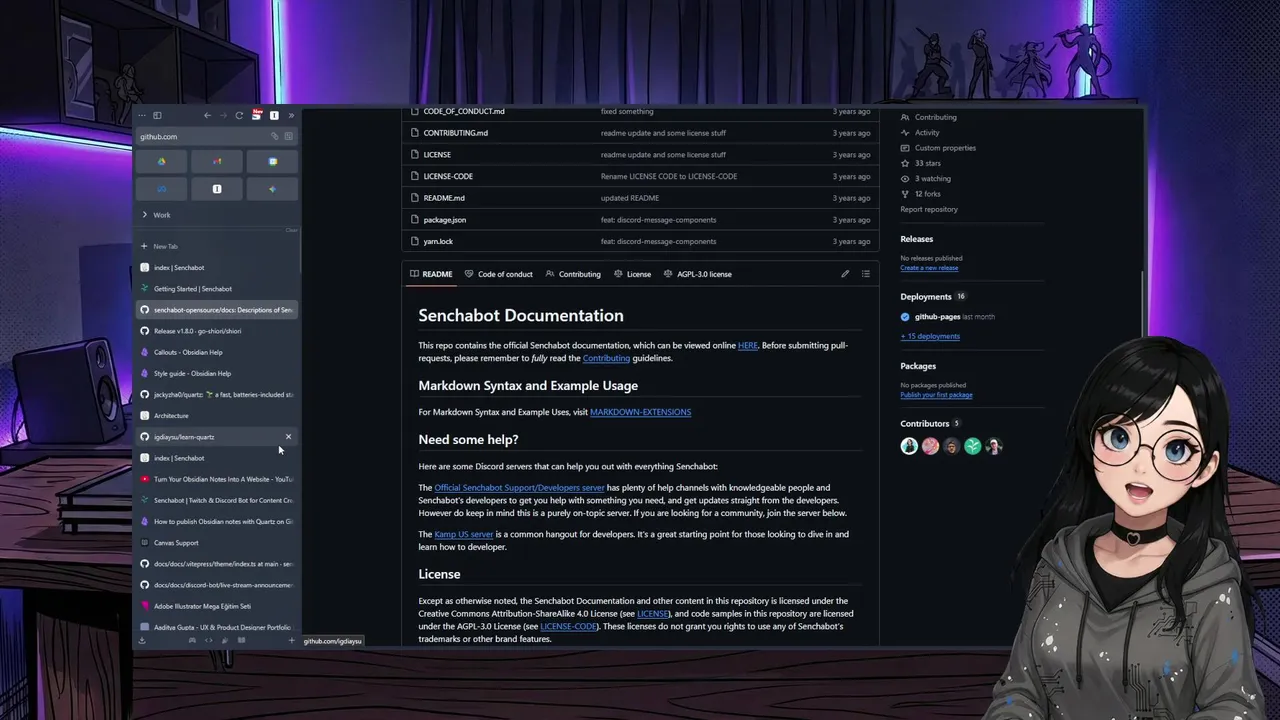Image resolution: width=1280 pixels, height=720 pixels.
Task: Toggle the sidebar panel icon
Action: (x=157, y=115)
